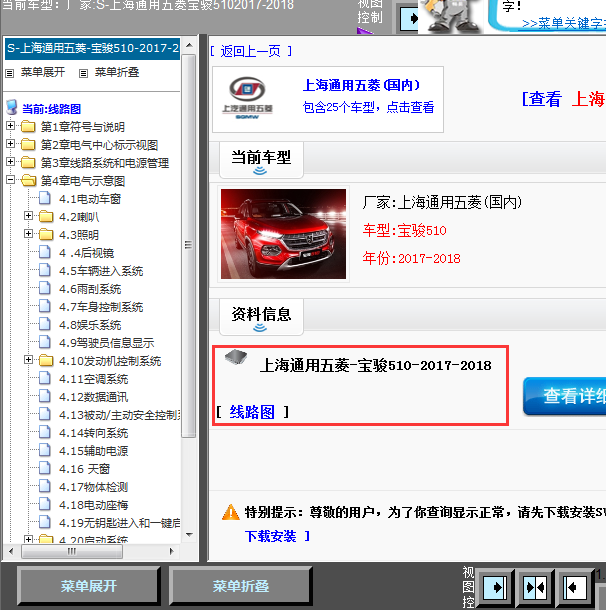Click folder icon of 4.2喇叭
This screenshot has height=610, width=606.
46,216
